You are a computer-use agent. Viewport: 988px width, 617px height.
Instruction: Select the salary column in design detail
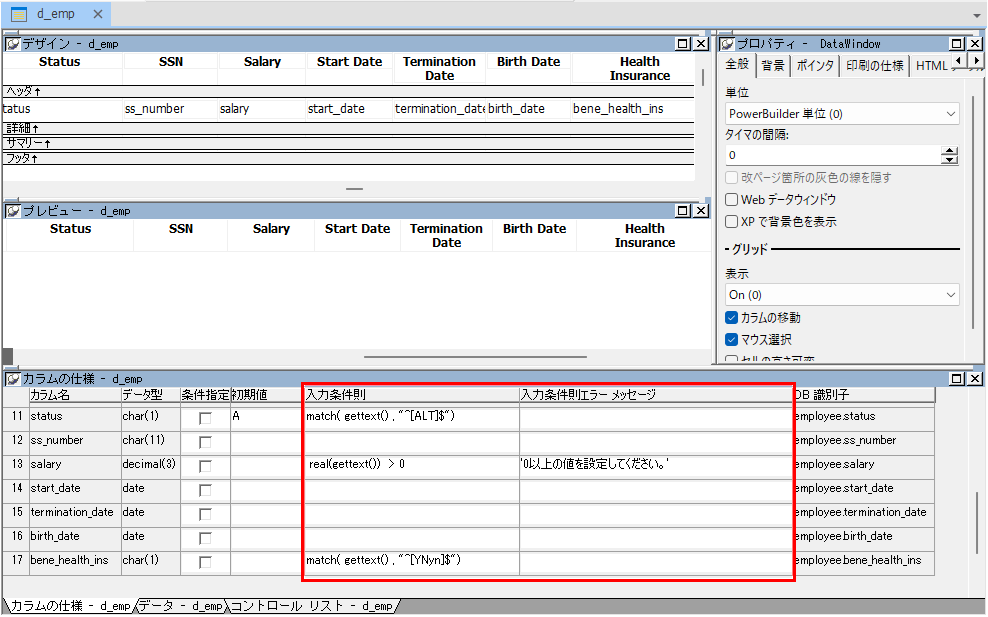click(x=261, y=109)
